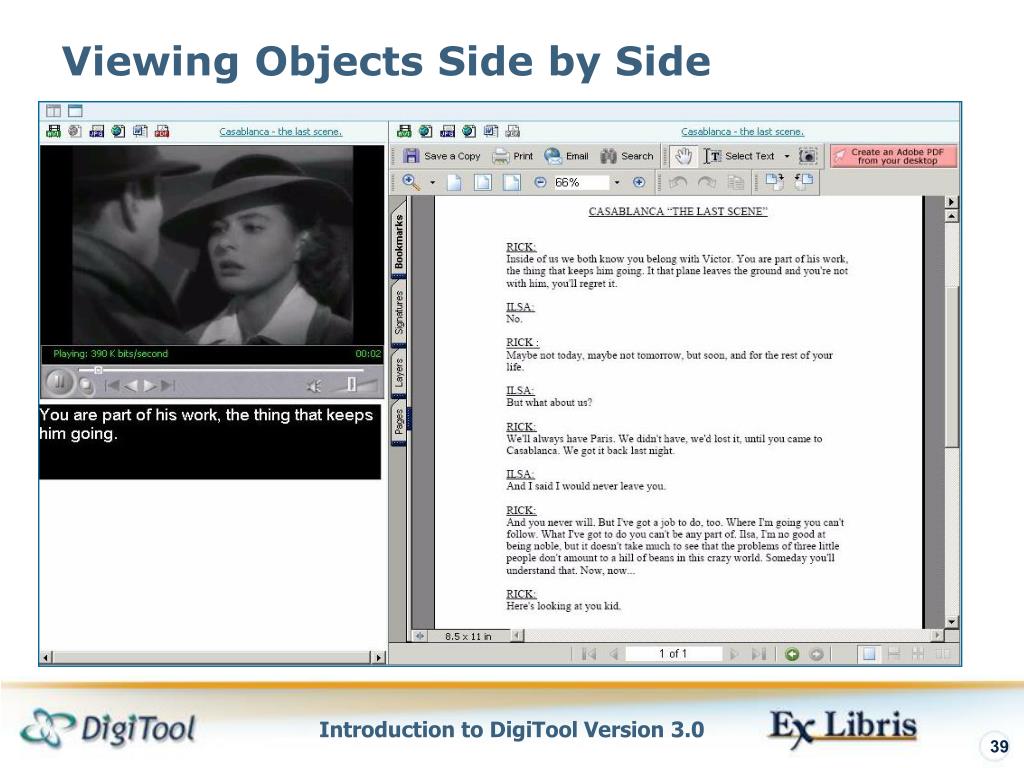Open the Word document icon in right pane
The height and width of the screenshot is (768, 1024).
pos(491,131)
